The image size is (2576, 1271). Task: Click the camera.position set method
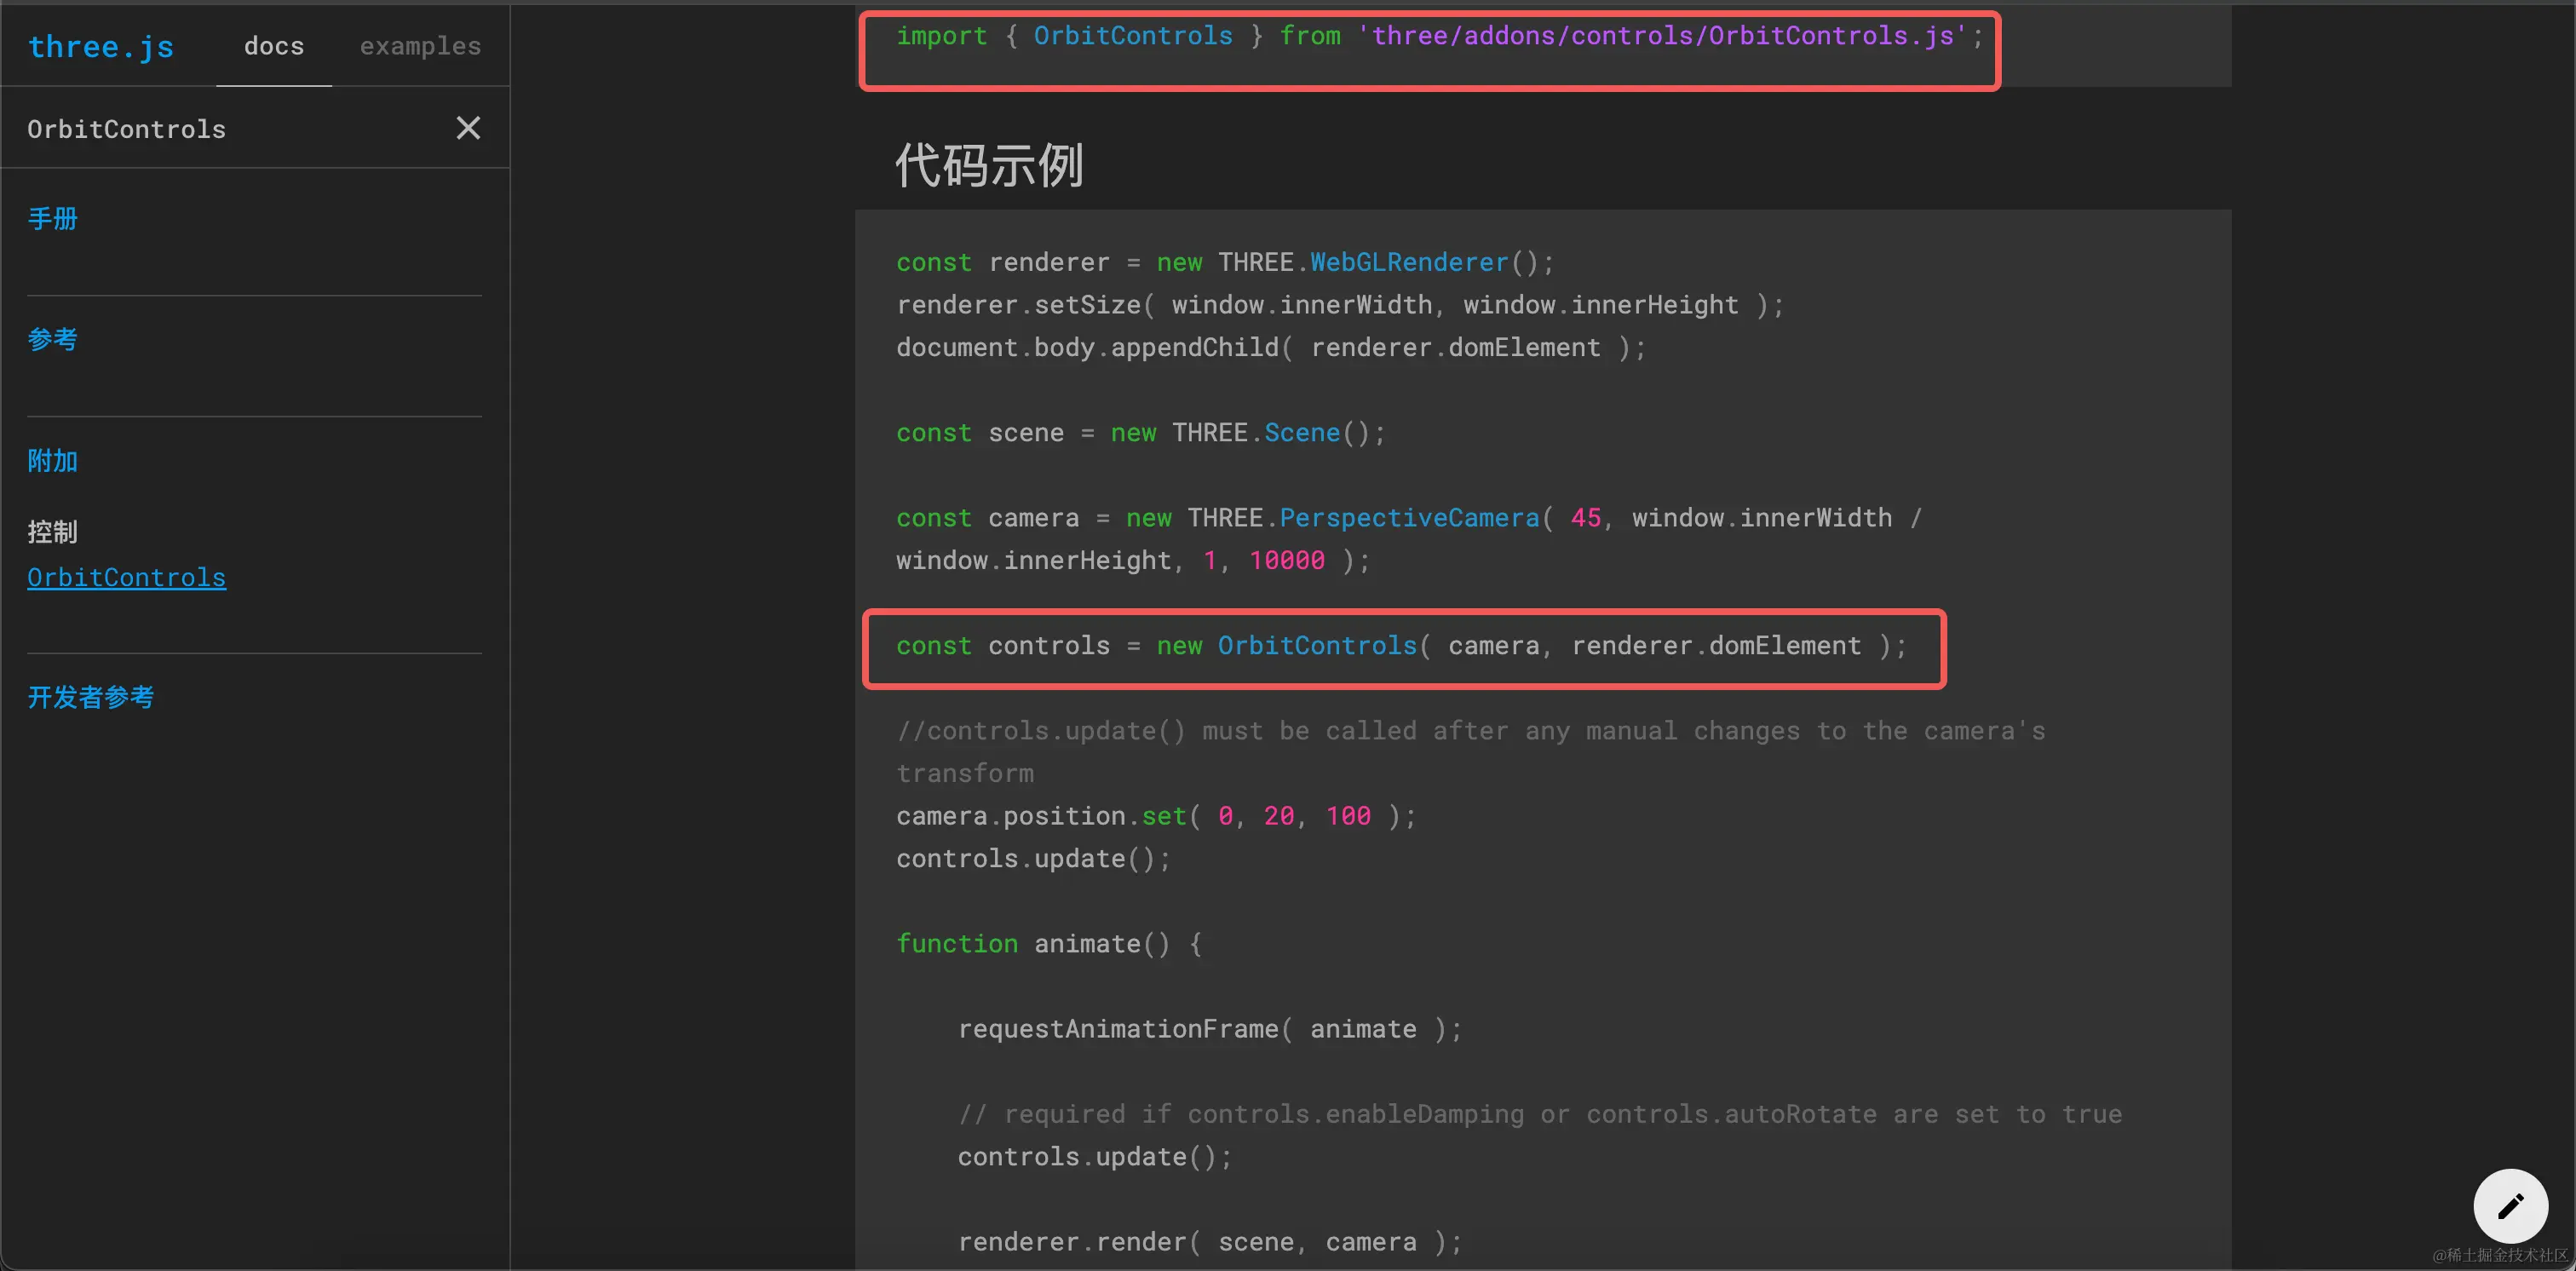(x=1163, y=816)
